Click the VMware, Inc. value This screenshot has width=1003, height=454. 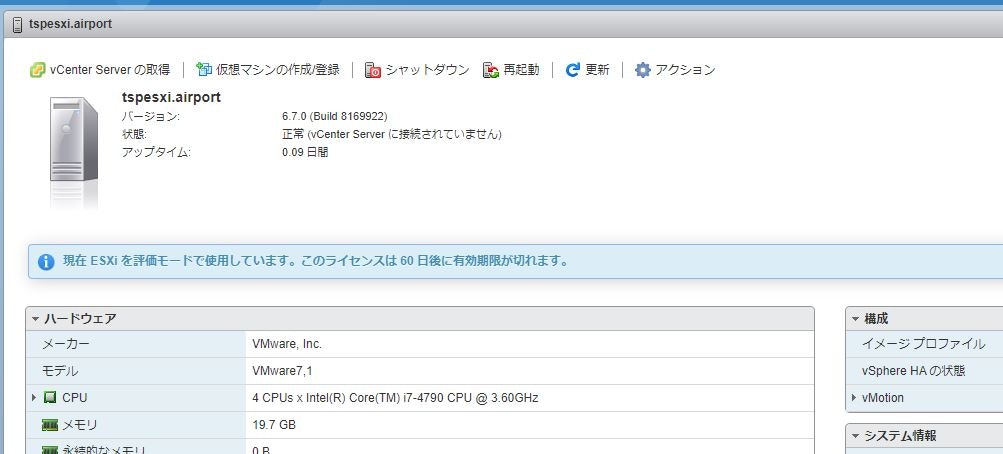click(287, 344)
